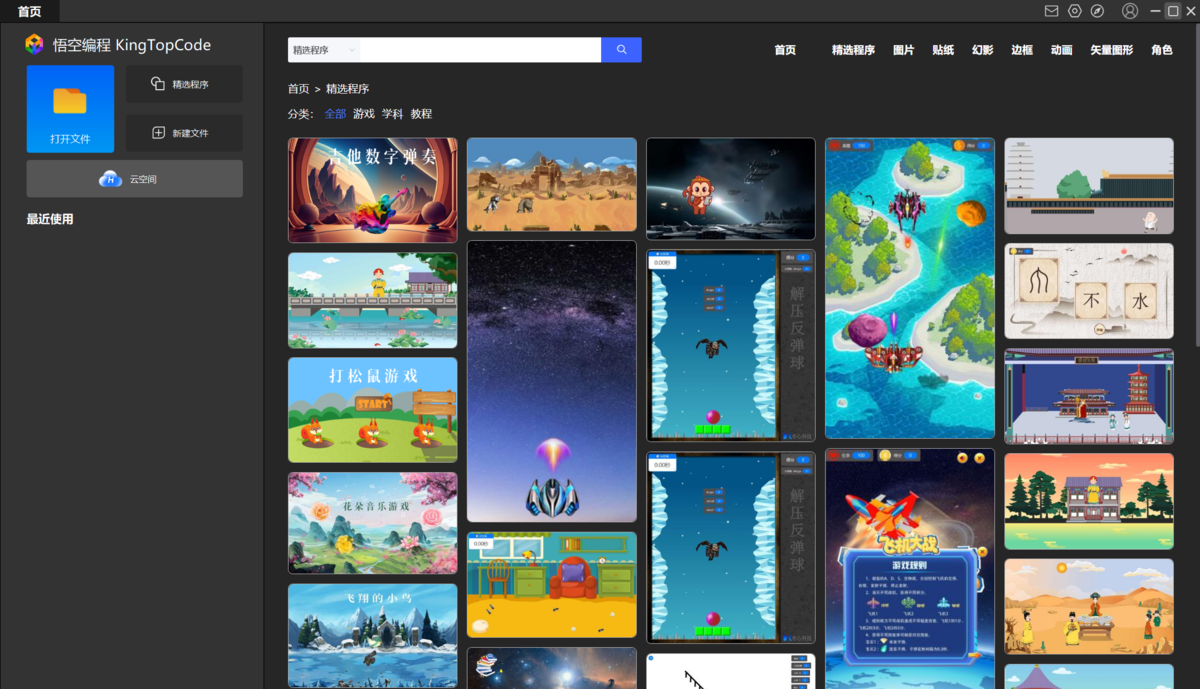Switch to the 贴纸 tab
Image resolution: width=1200 pixels, height=689 pixels.
(942, 50)
